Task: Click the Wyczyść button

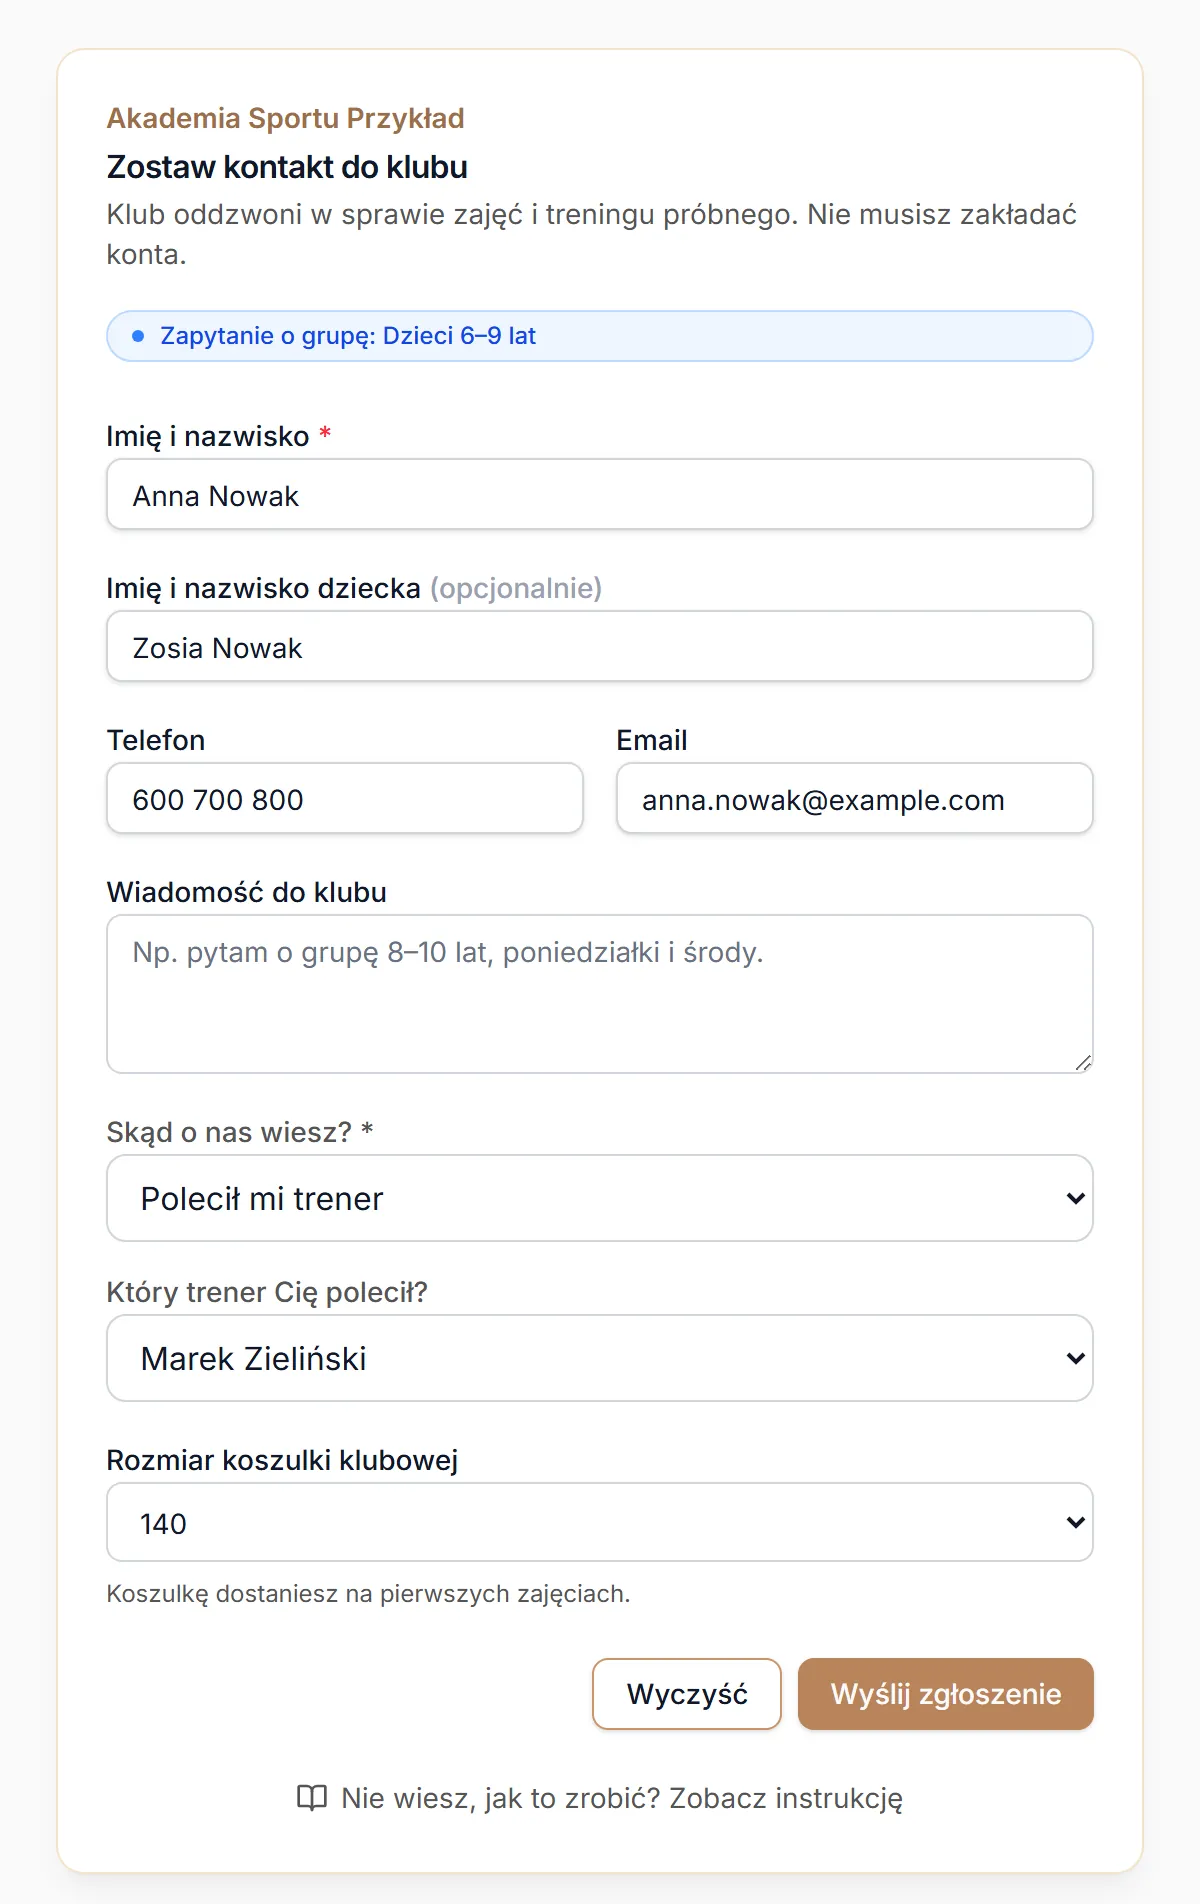Action: coord(687,1694)
